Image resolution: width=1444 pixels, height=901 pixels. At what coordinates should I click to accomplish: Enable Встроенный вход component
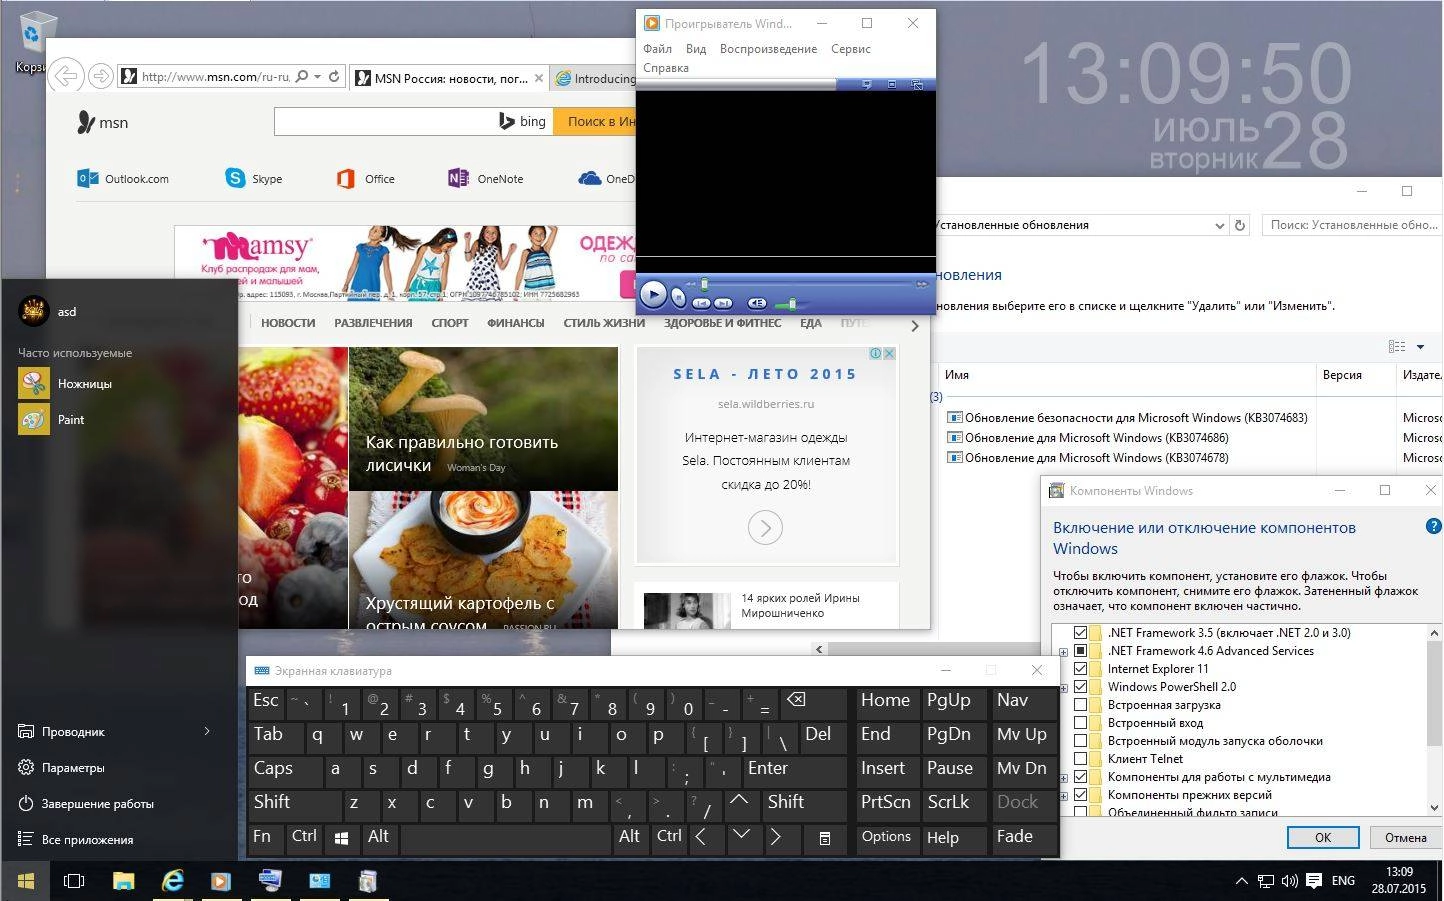point(1080,723)
